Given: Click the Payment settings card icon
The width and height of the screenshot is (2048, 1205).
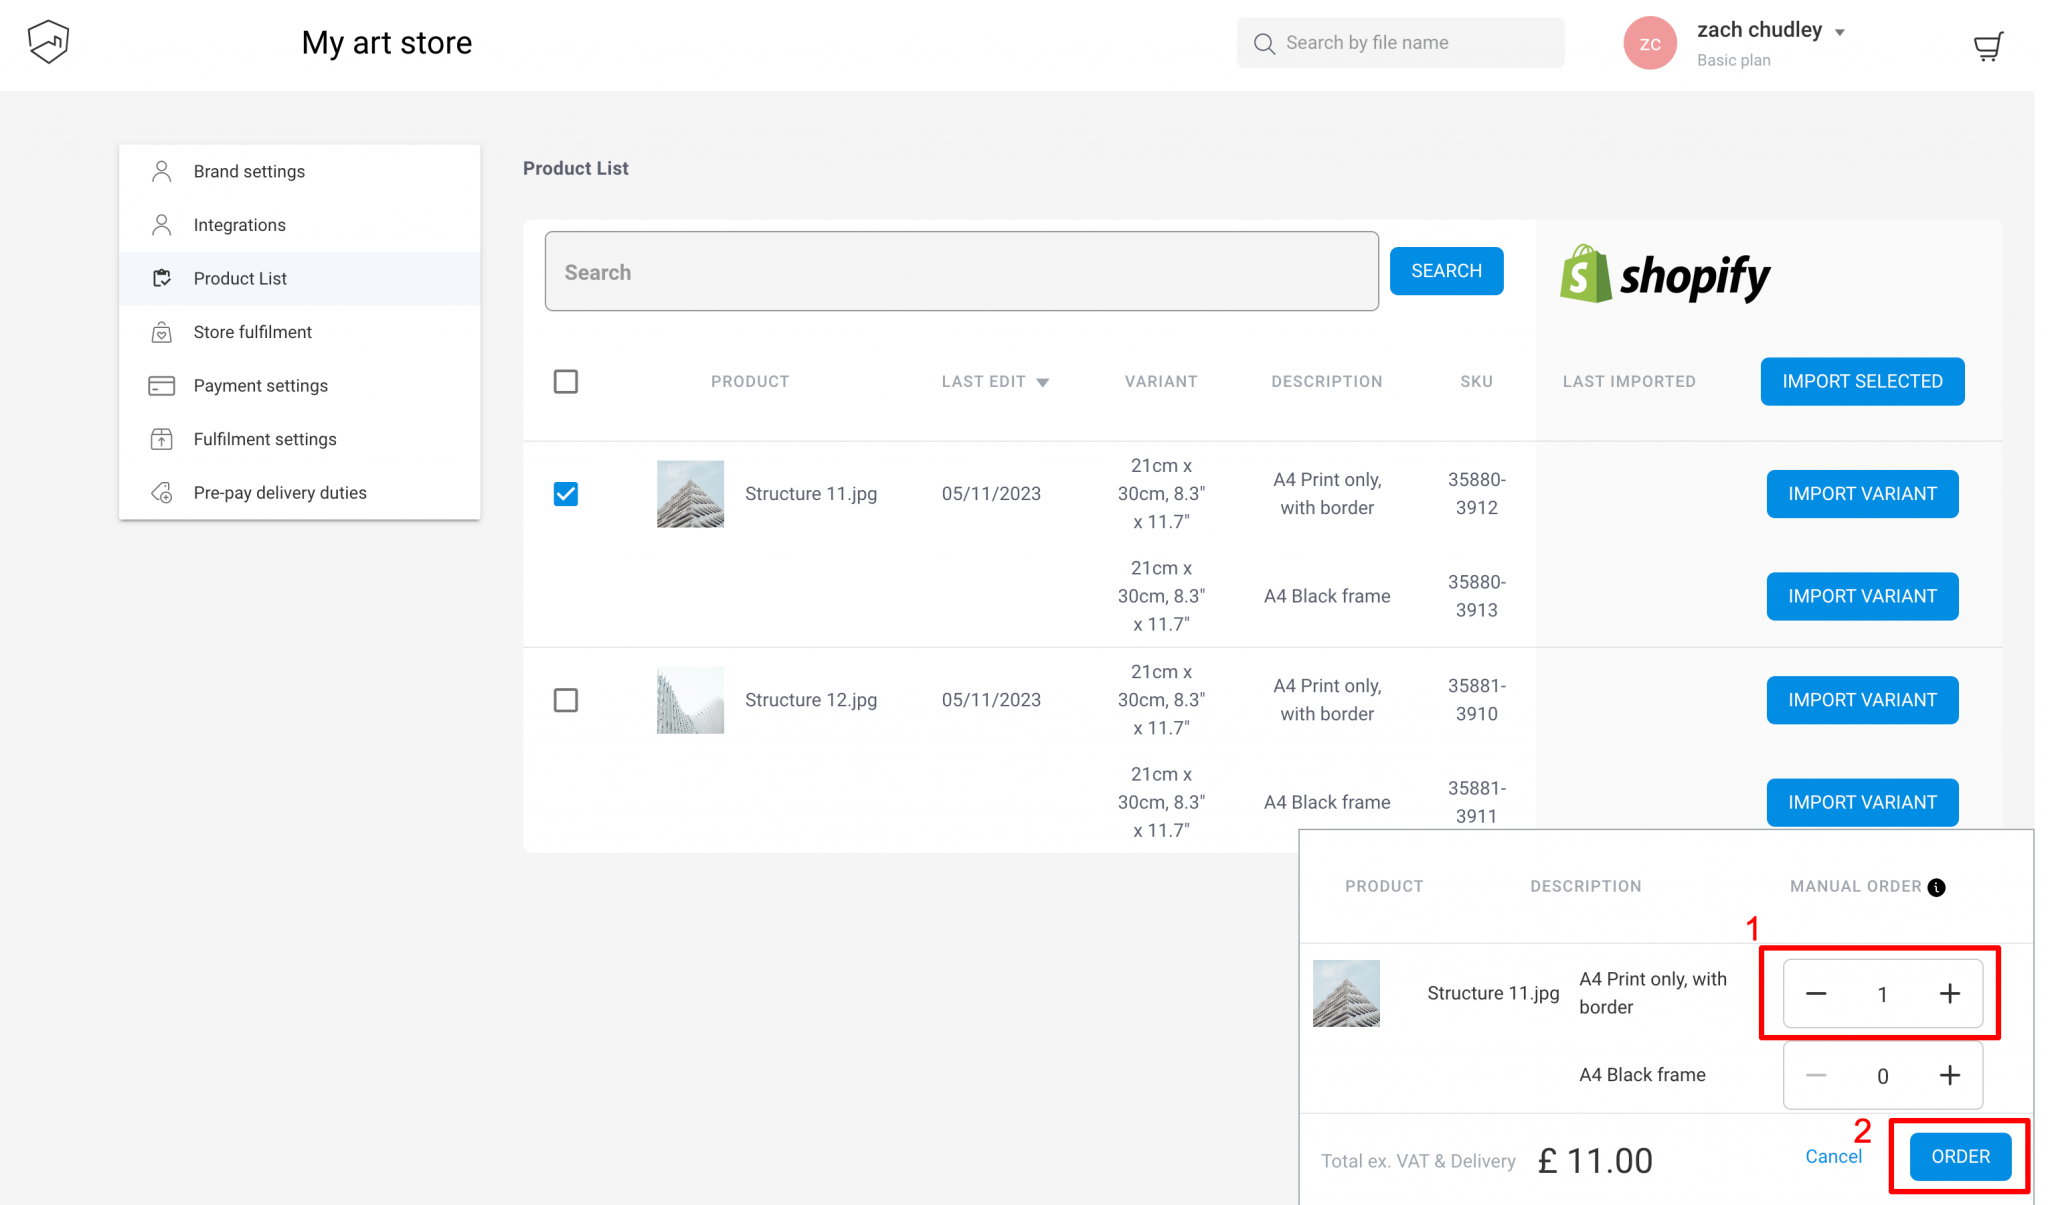Looking at the screenshot, I should pyautogui.click(x=161, y=385).
